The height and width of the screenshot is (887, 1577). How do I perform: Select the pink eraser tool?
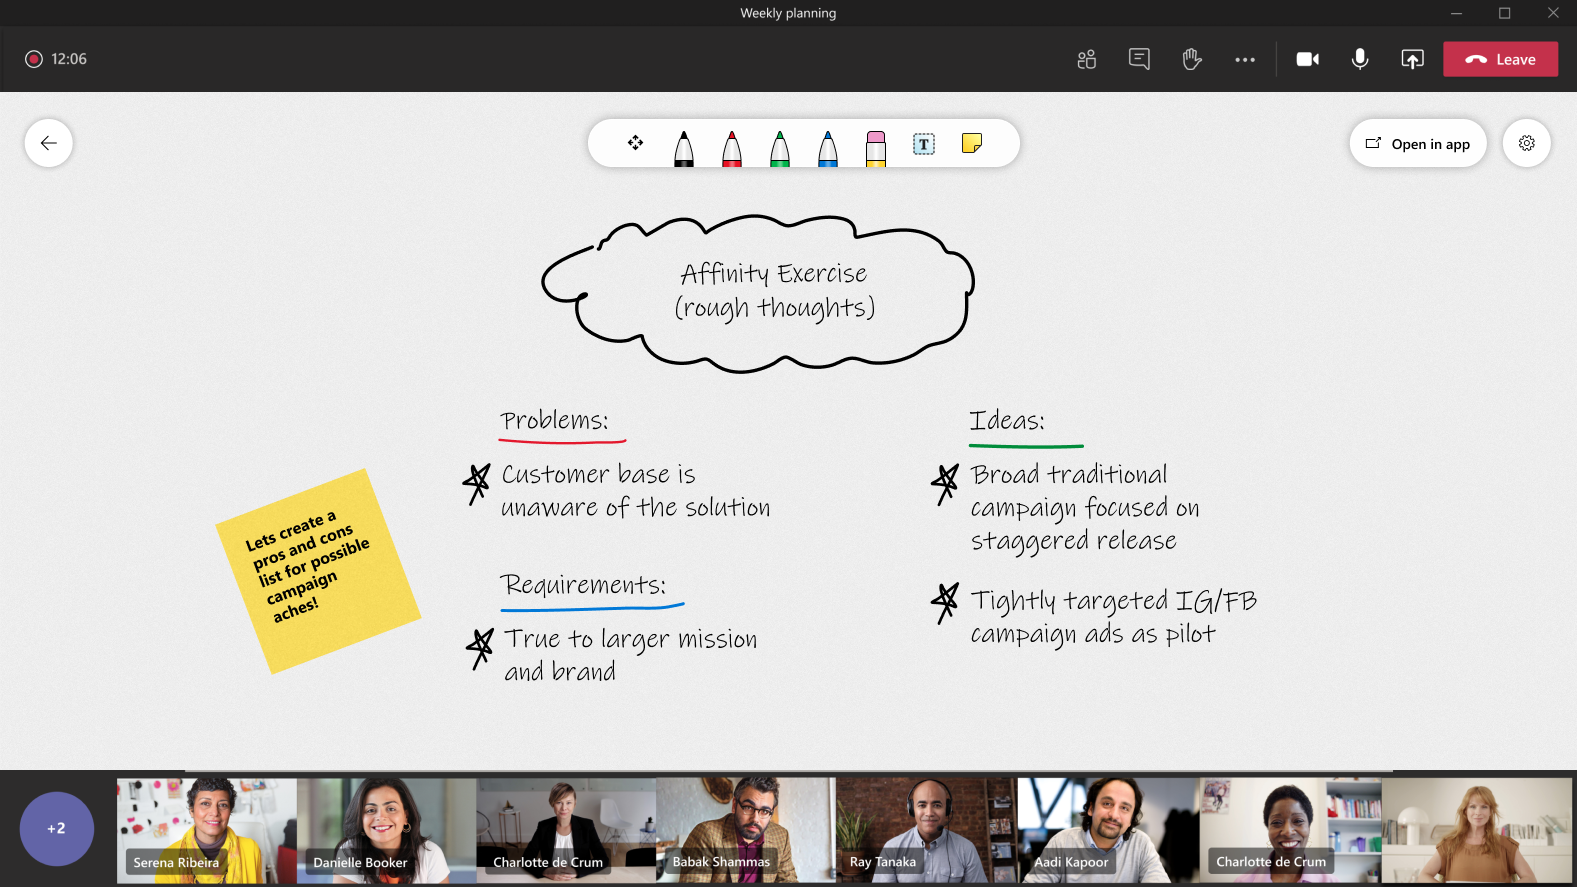click(x=876, y=147)
